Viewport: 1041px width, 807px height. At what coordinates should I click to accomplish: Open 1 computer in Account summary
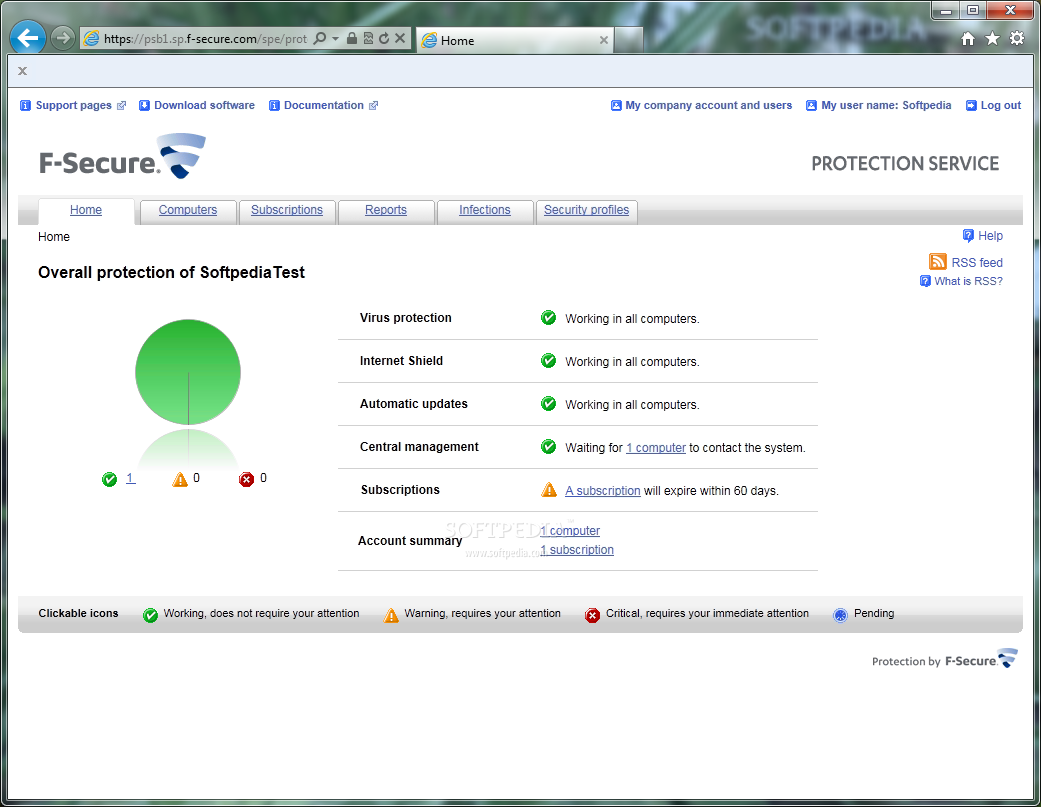(570, 531)
